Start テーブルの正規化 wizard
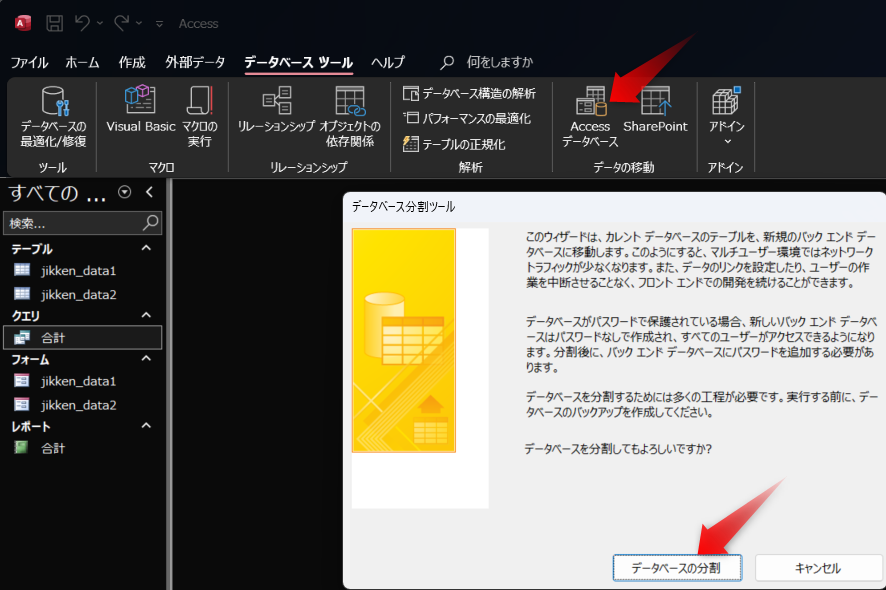 (454, 144)
